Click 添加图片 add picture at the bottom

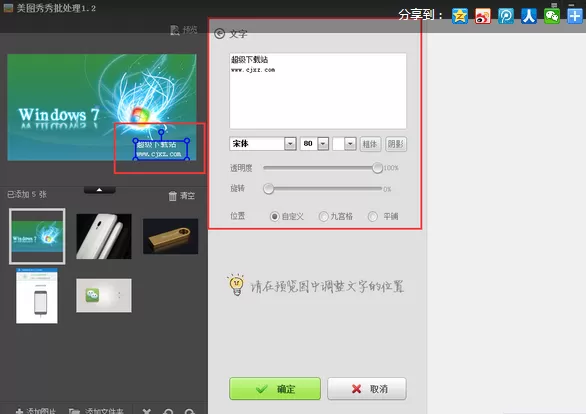[x=36, y=411]
